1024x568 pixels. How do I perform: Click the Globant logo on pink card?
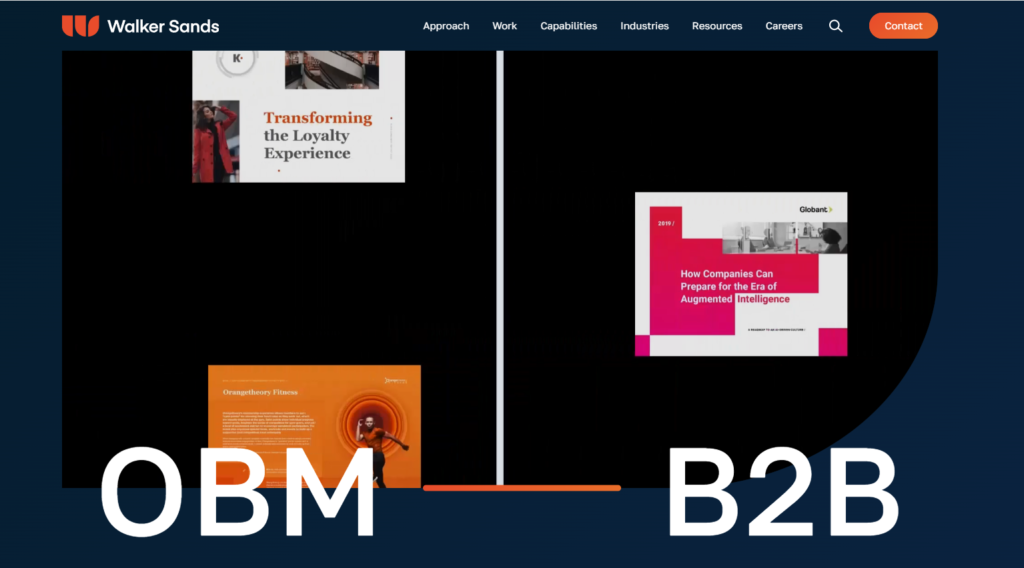[x=815, y=209]
